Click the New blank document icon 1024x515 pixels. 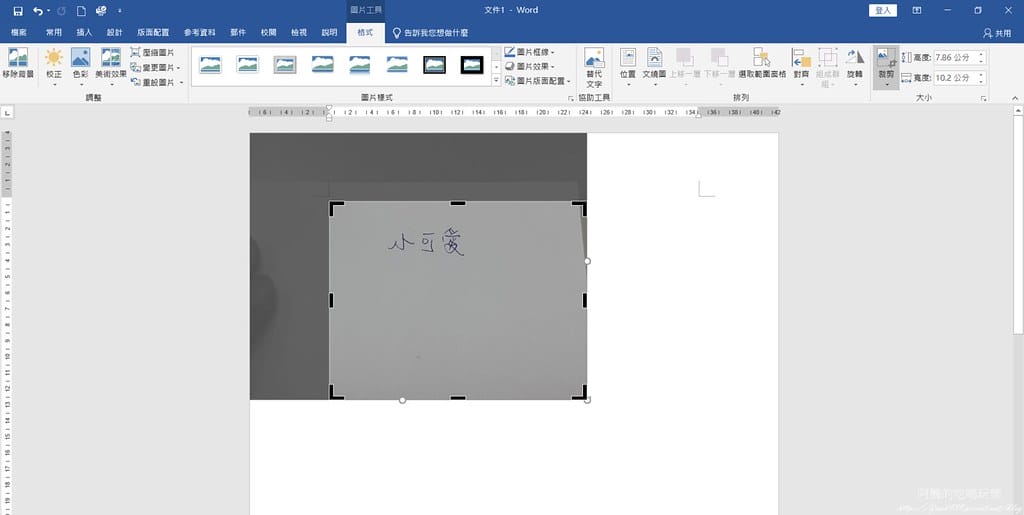[x=81, y=10]
